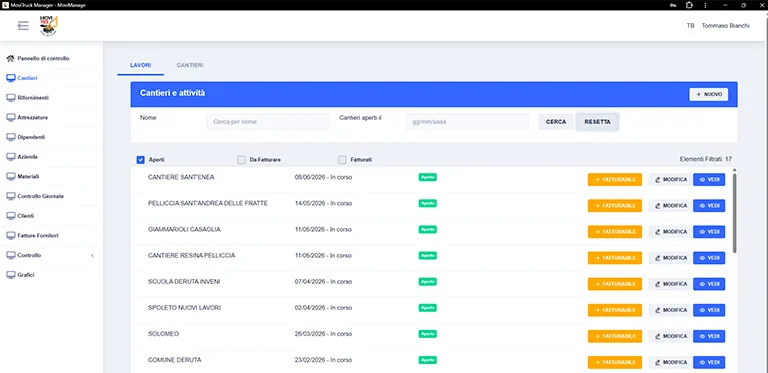Click the TB user avatar
The width and height of the screenshot is (768, 373).
(x=690, y=25)
